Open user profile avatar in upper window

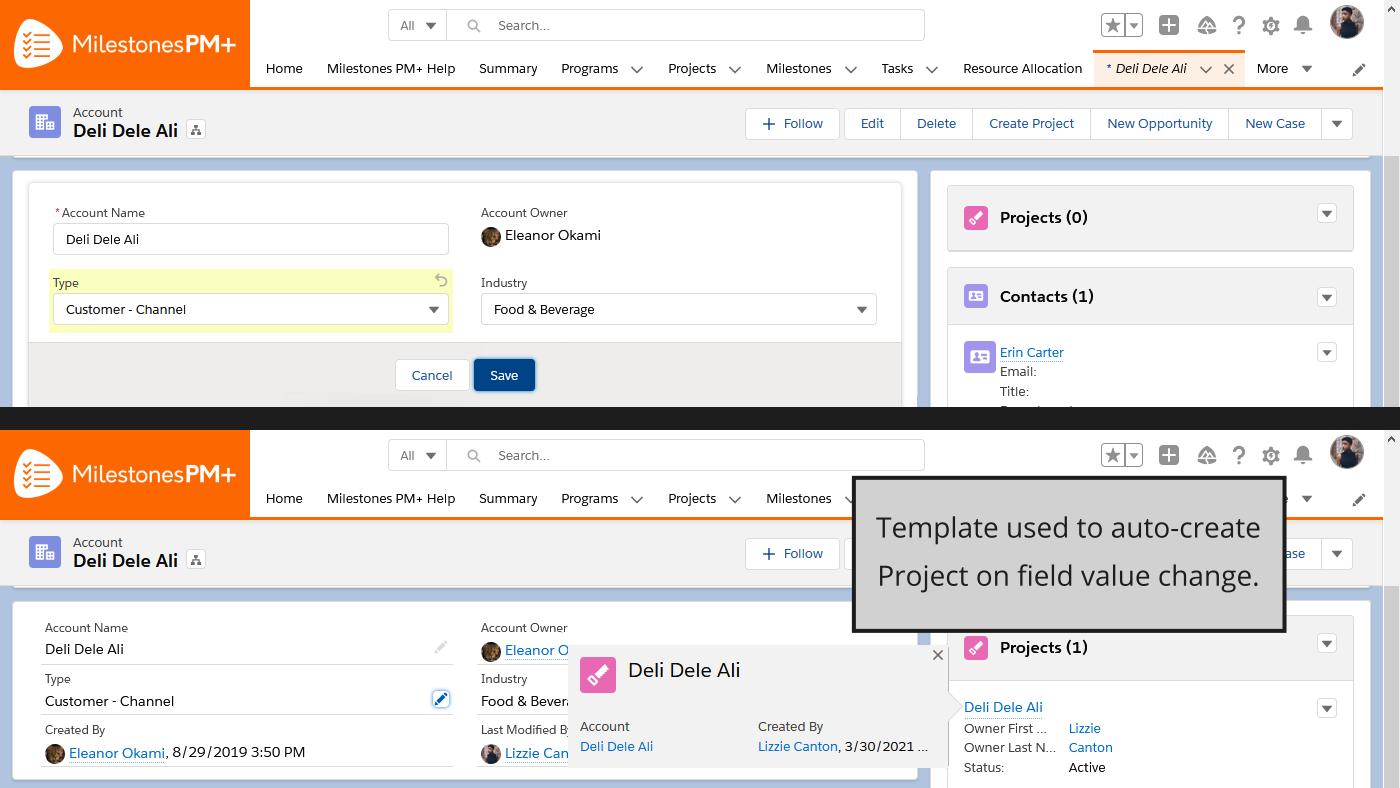pyautogui.click(x=1347, y=22)
